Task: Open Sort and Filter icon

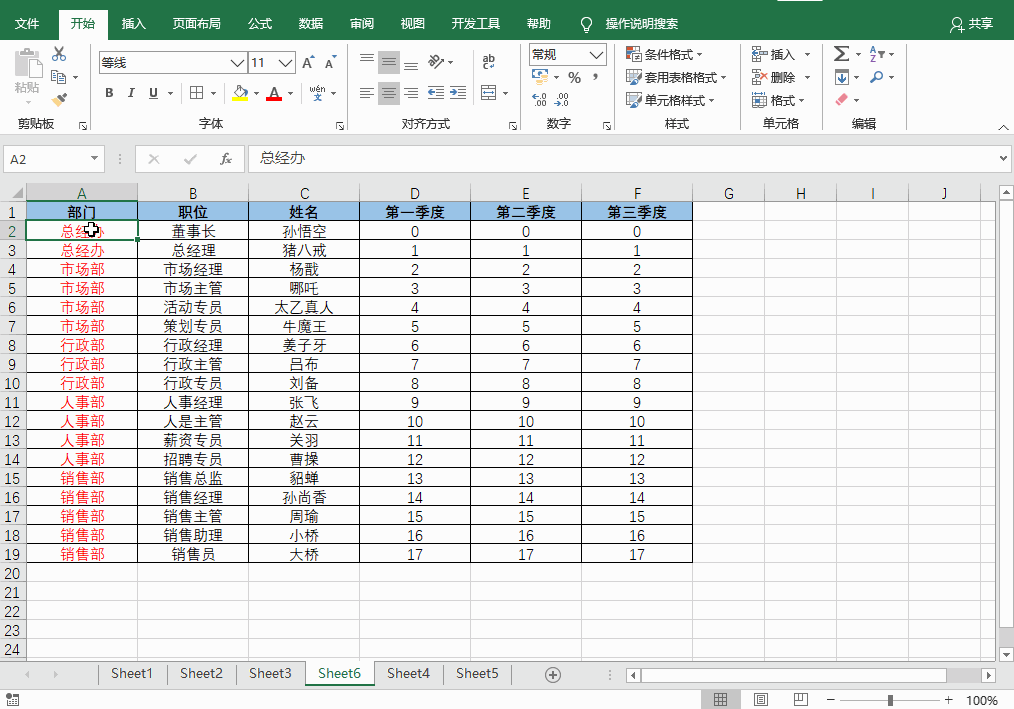Action: tap(876, 54)
